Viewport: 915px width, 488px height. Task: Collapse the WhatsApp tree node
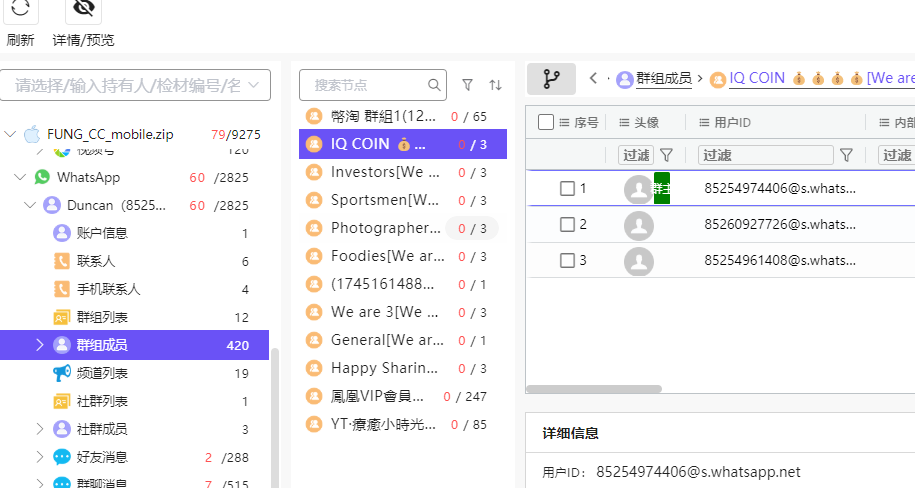tap(20, 177)
